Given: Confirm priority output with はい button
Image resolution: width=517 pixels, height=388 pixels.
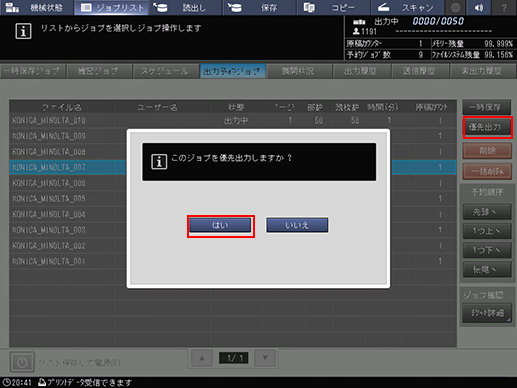Looking at the screenshot, I should (x=220, y=225).
